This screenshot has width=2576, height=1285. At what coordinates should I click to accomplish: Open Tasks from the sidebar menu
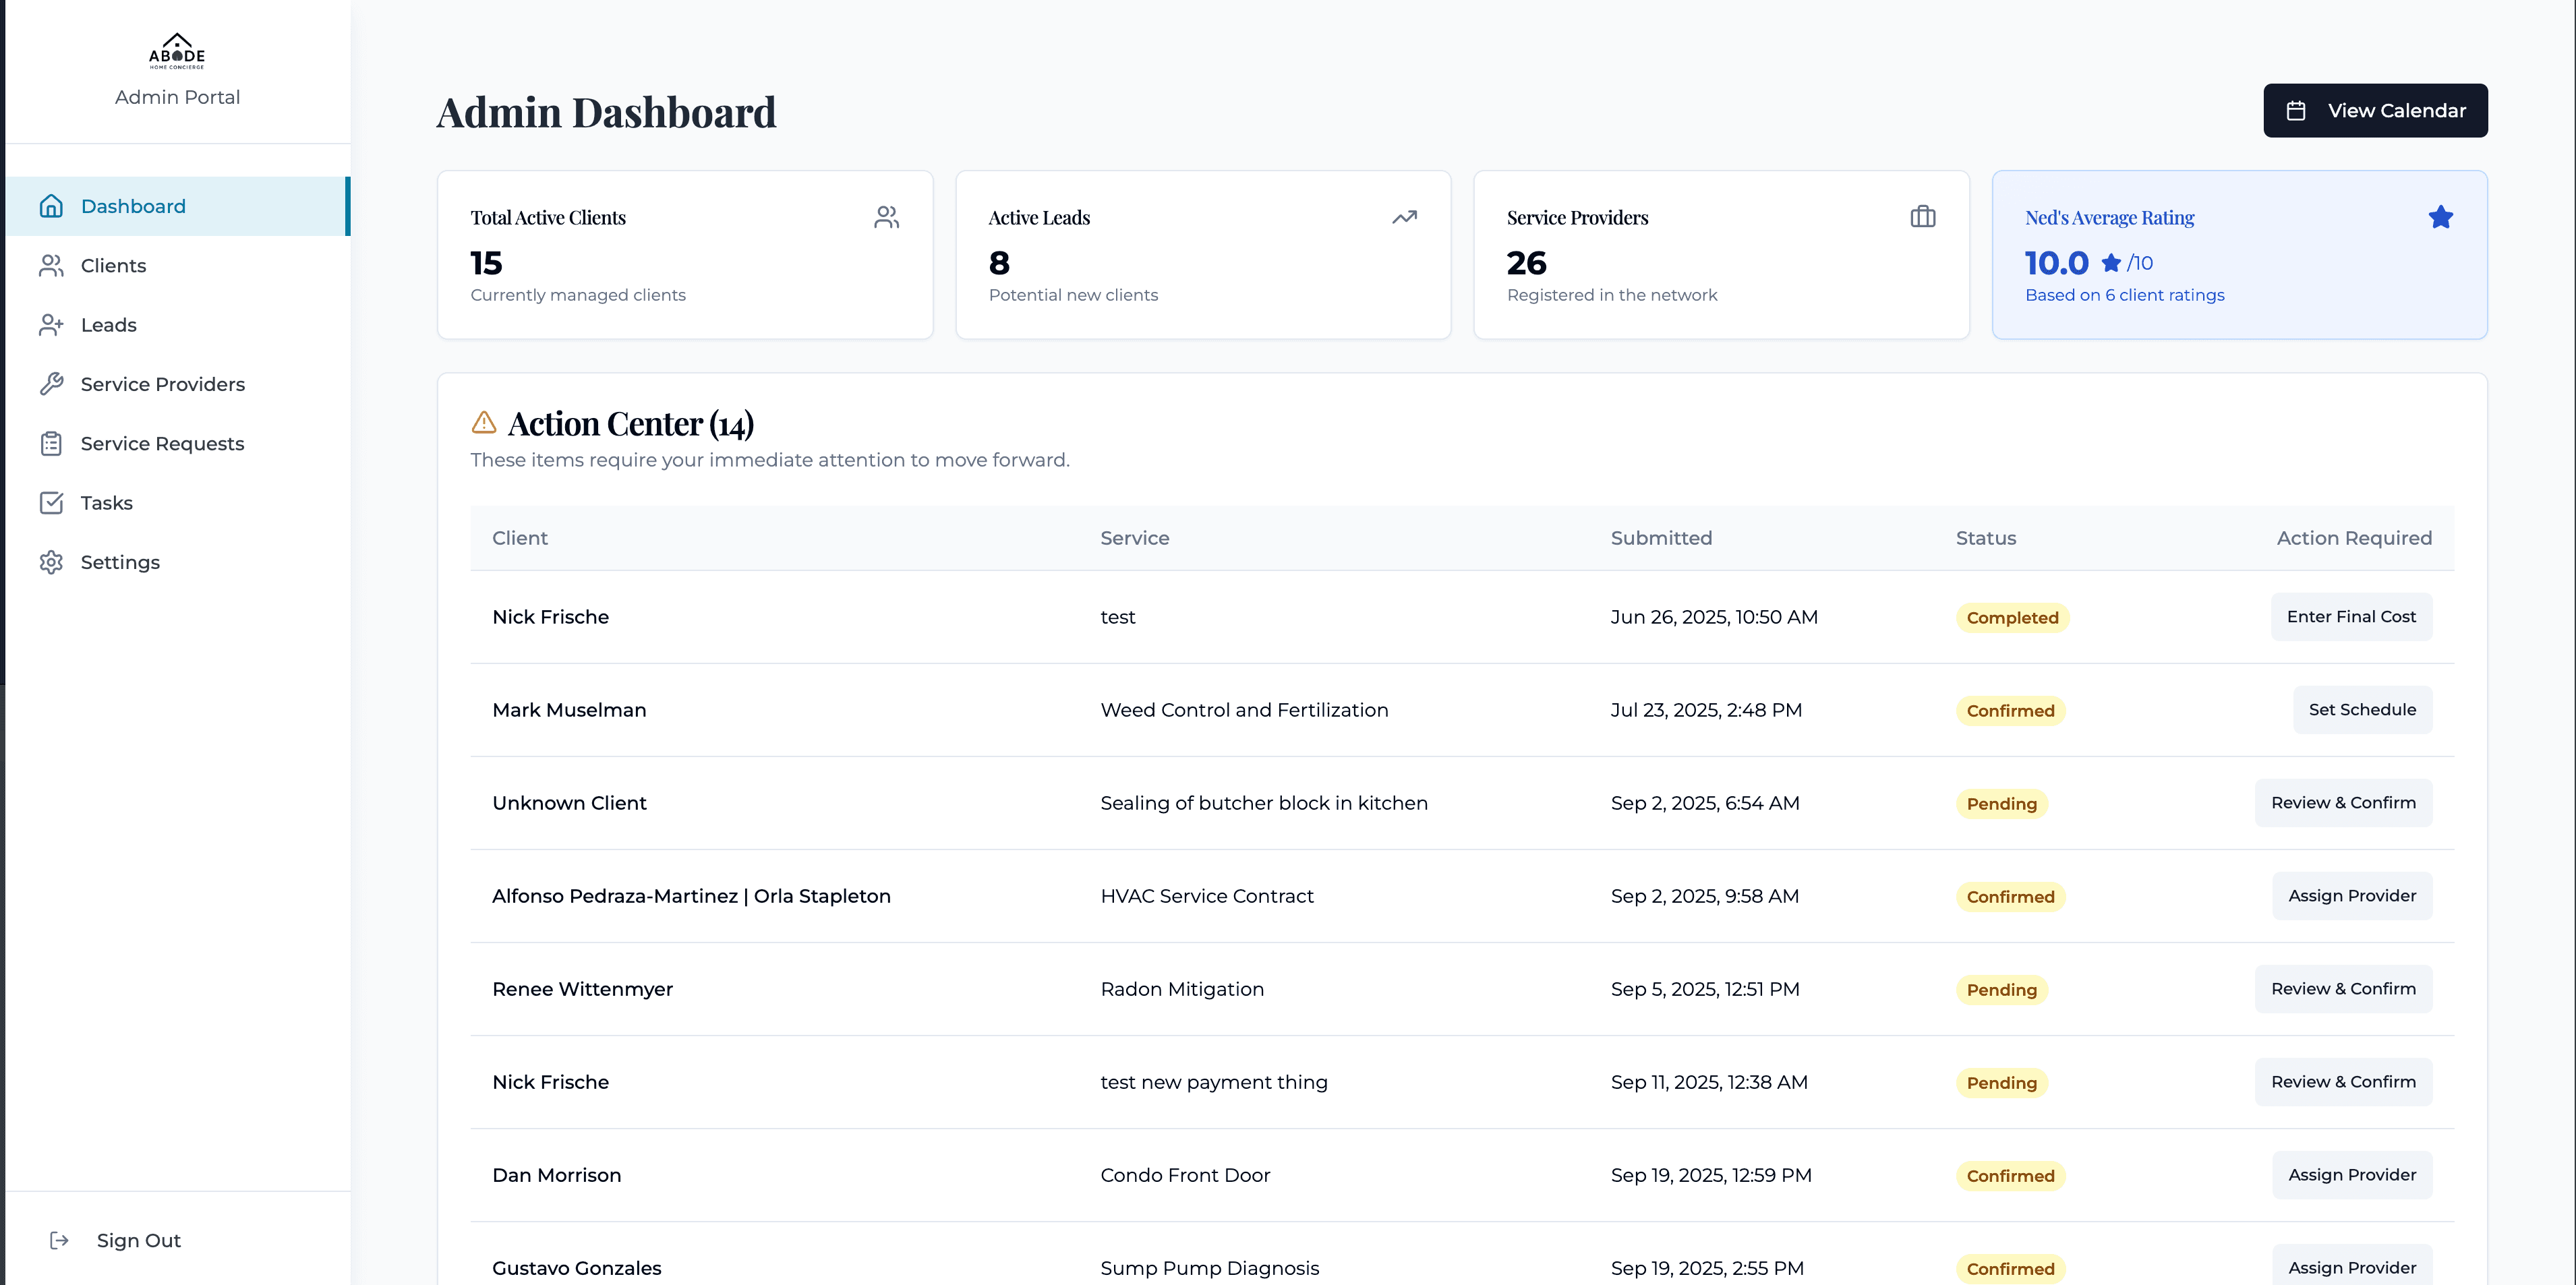(x=106, y=502)
